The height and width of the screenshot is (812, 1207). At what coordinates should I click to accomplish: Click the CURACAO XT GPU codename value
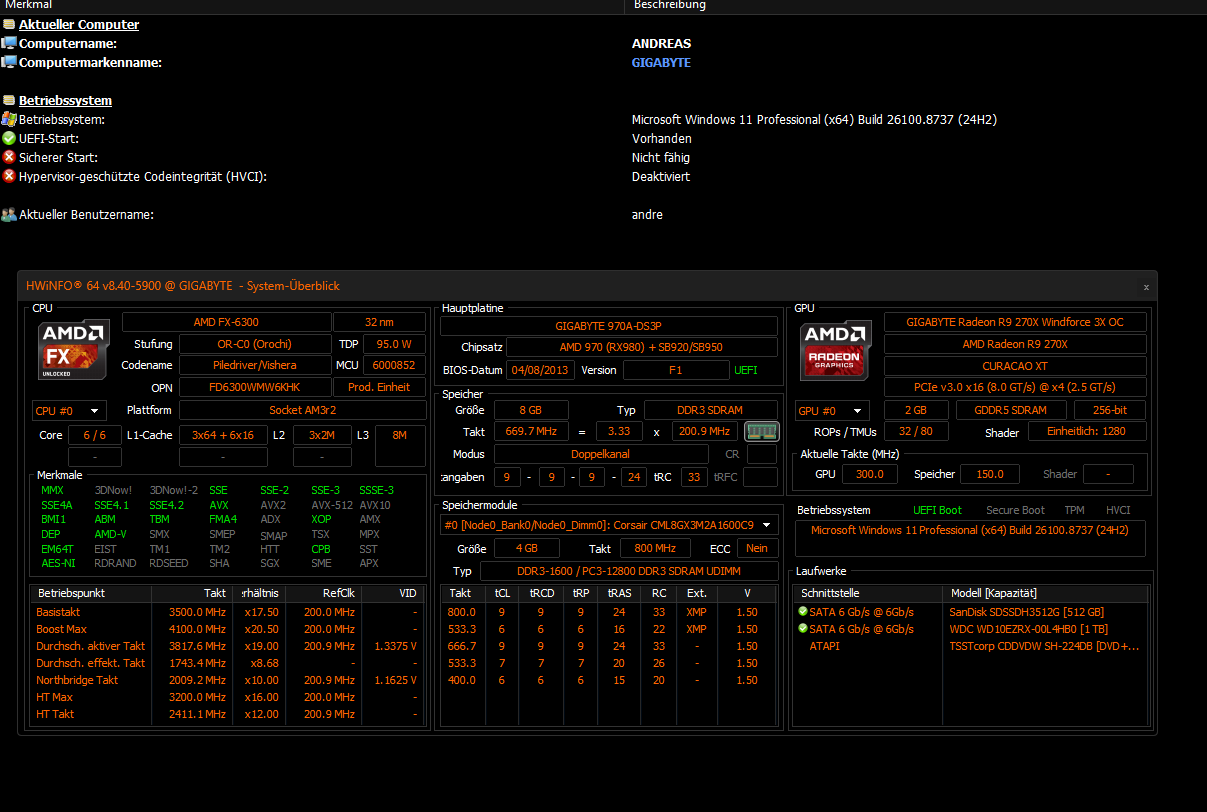1015,366
